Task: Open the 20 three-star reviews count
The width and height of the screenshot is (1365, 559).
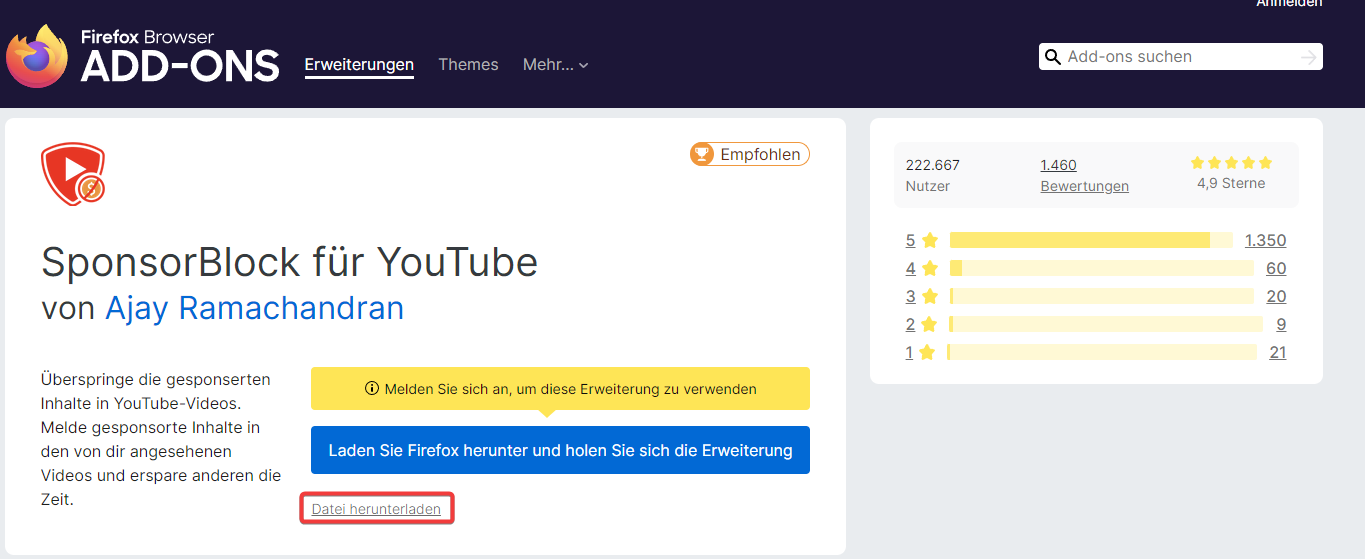Action: click(x=1276, y=296)
